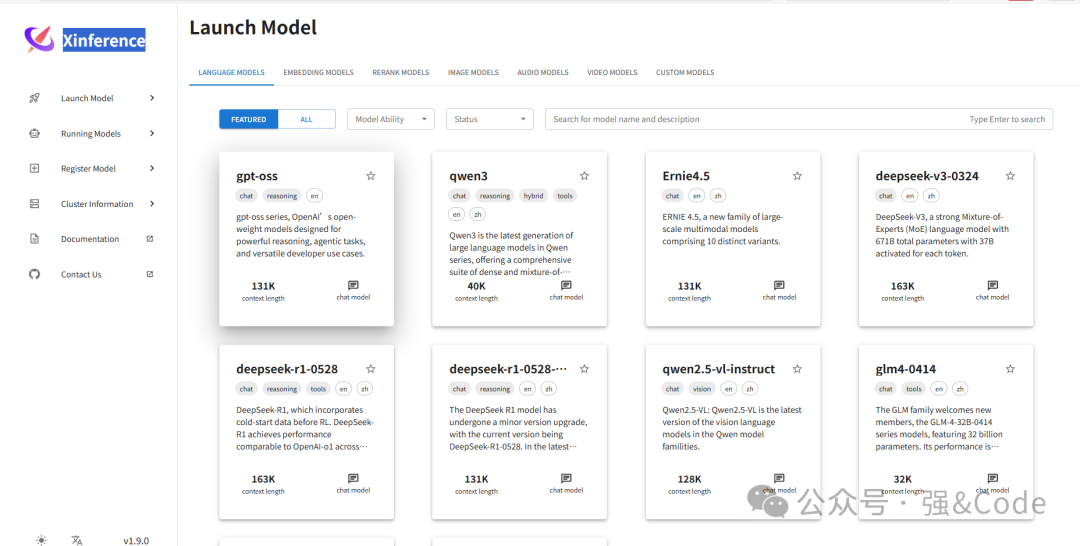Open the glm4-0414 card title
This screenshot has width=1080, height=546.
click(906, 369)
